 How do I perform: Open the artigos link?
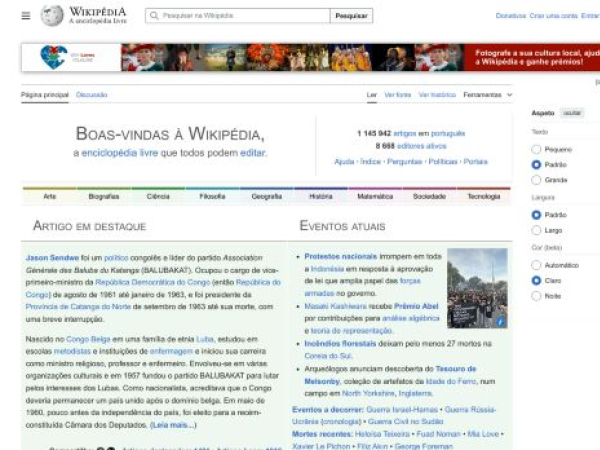[x=404, y=133]
